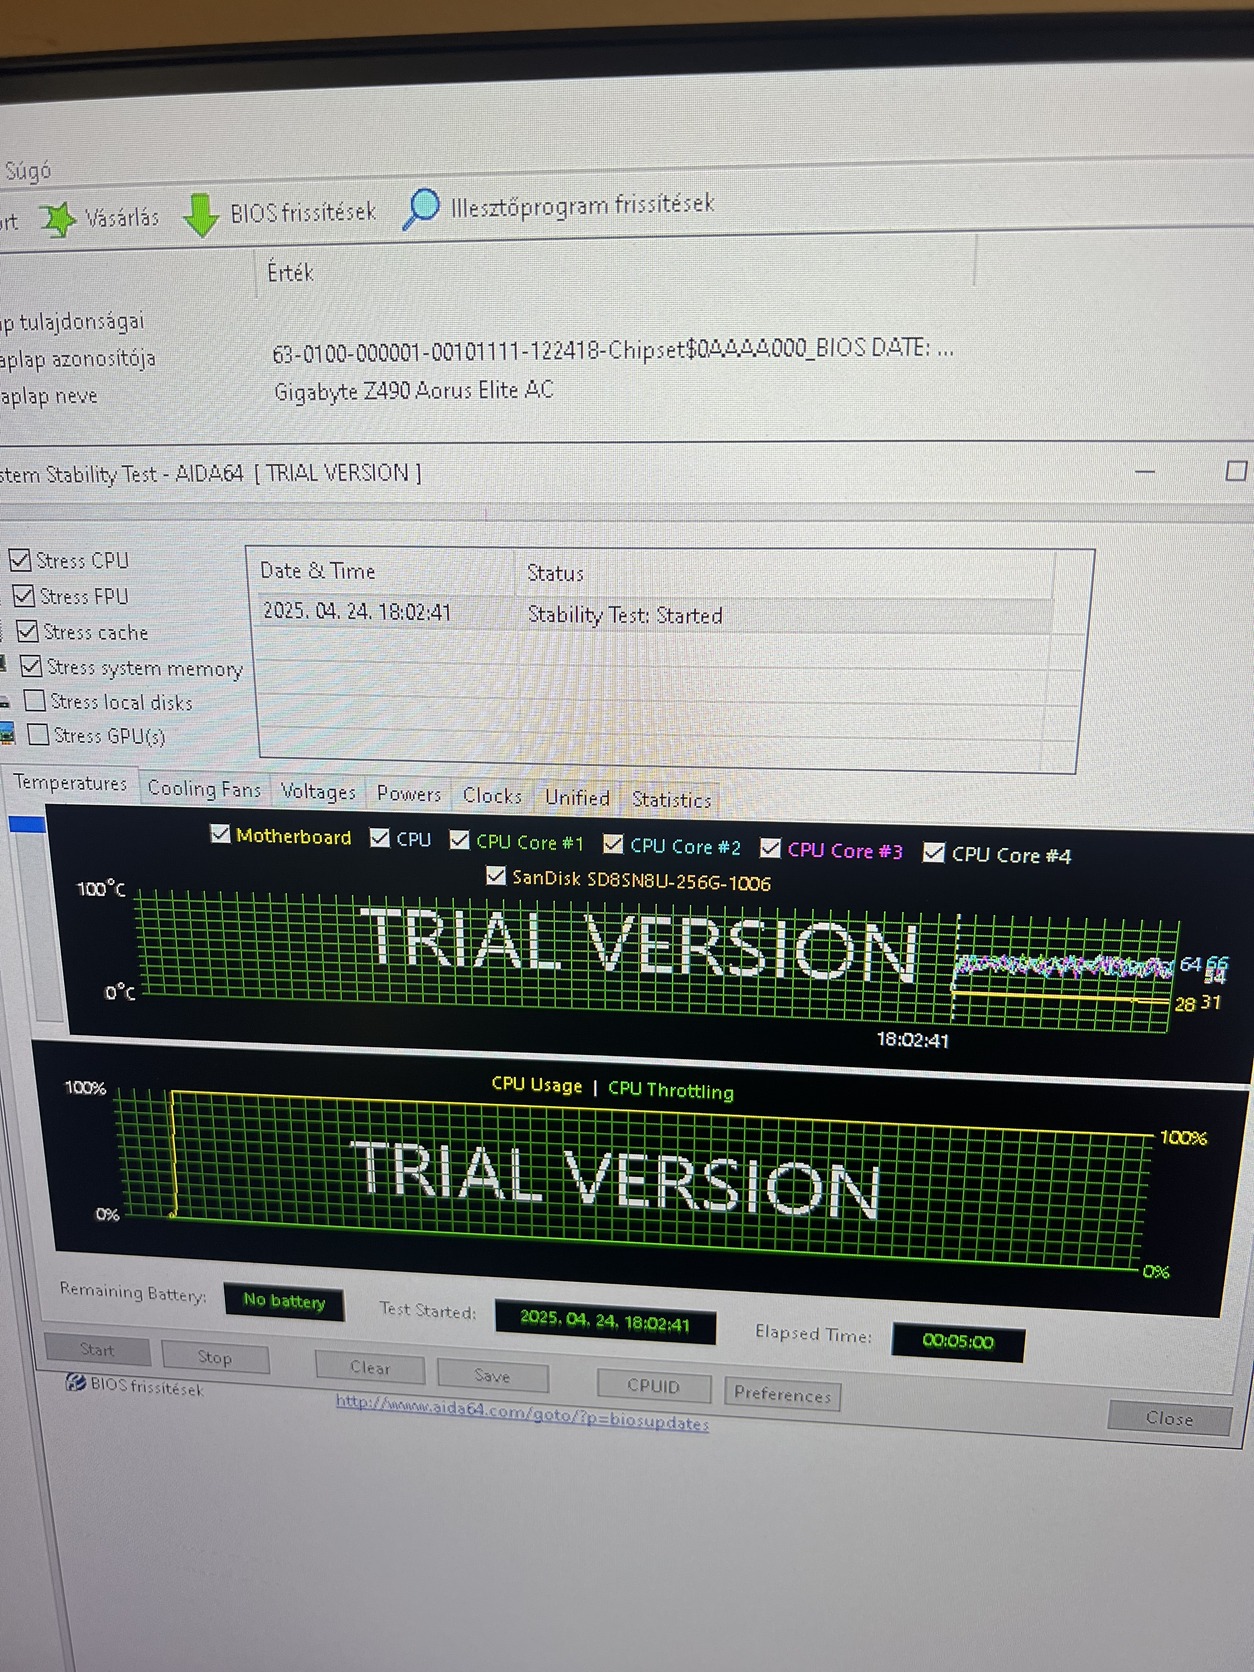The width and height of the screenshot is (1254, 1672).
Task: Toggle the Stress FPU checkbox
Action: click(x=24, y=596)
